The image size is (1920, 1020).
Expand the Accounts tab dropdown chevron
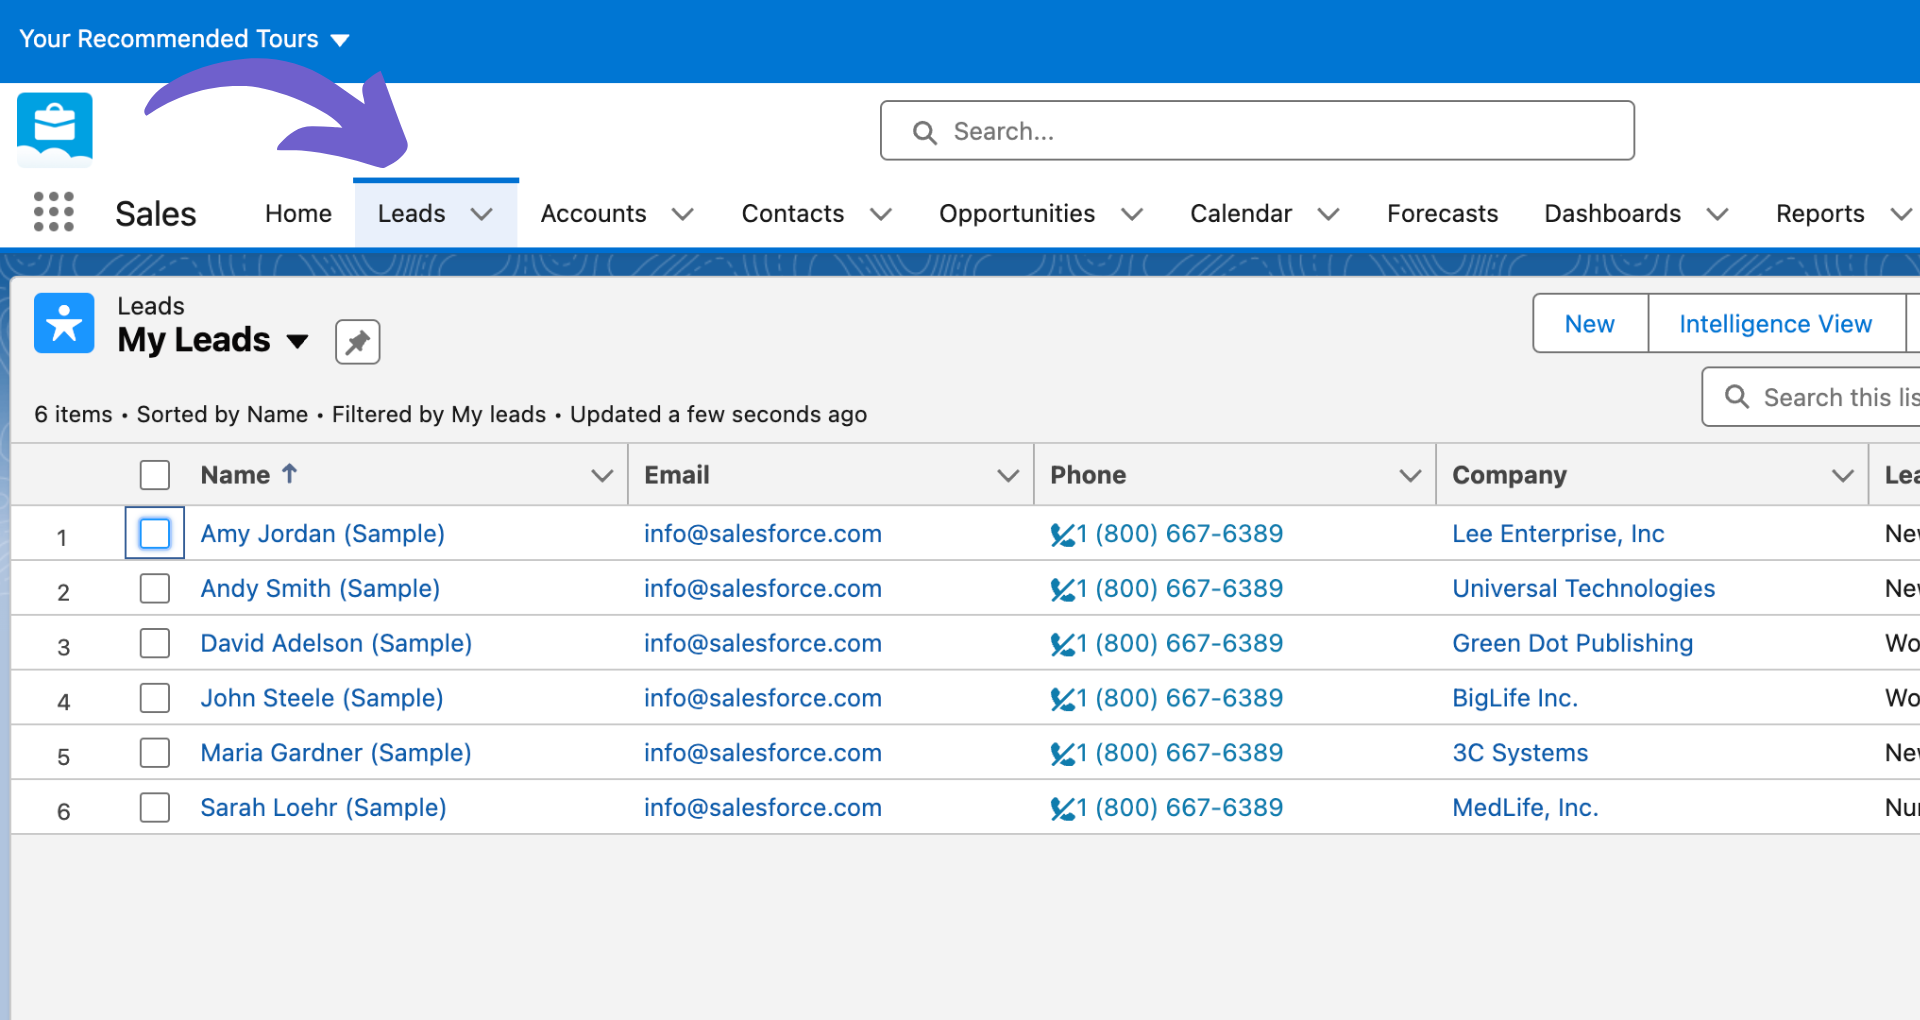tap(683, 214)
